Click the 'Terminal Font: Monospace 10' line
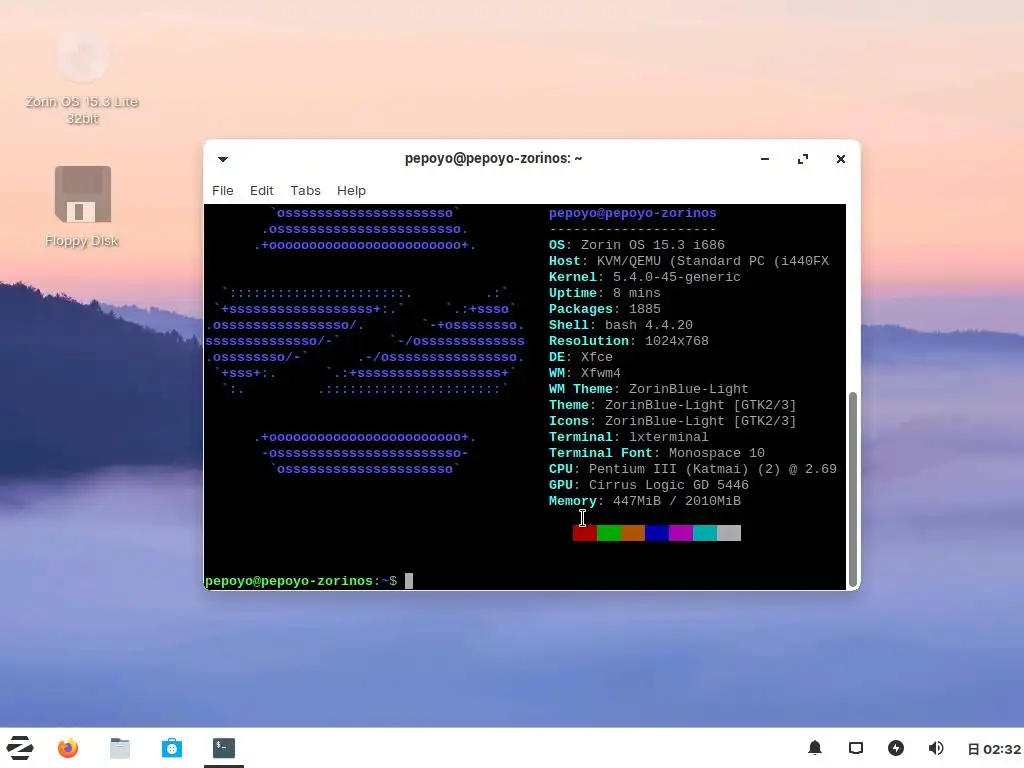The height and width of the screenshot is (768, 1024). click(x=657, y=453)
